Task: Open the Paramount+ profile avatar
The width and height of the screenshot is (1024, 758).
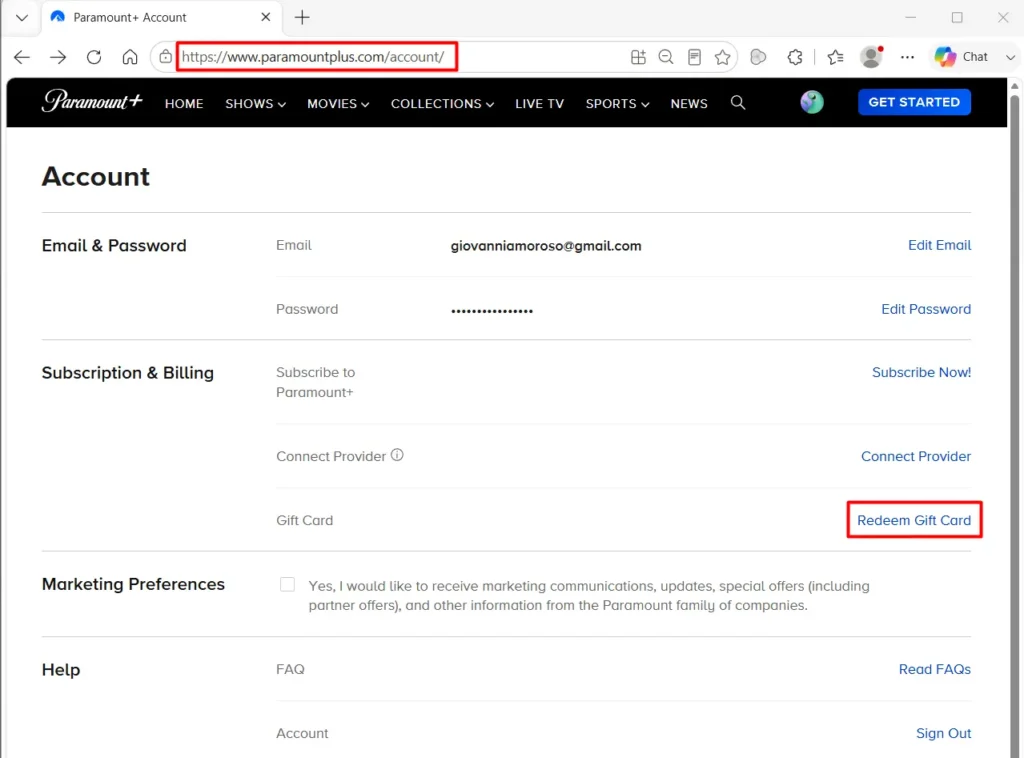Action: click(812, 102)
